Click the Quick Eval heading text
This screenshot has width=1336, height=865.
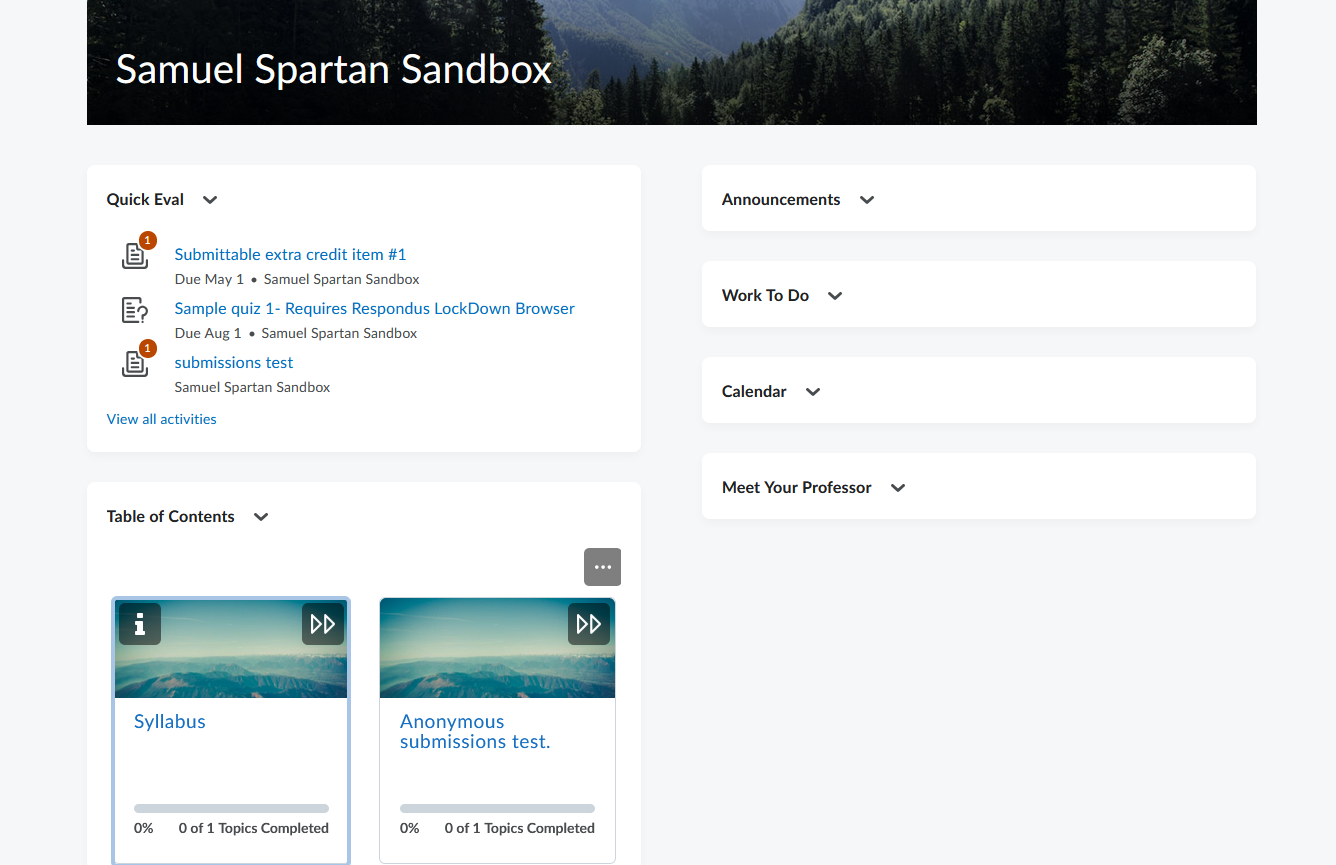145,200
